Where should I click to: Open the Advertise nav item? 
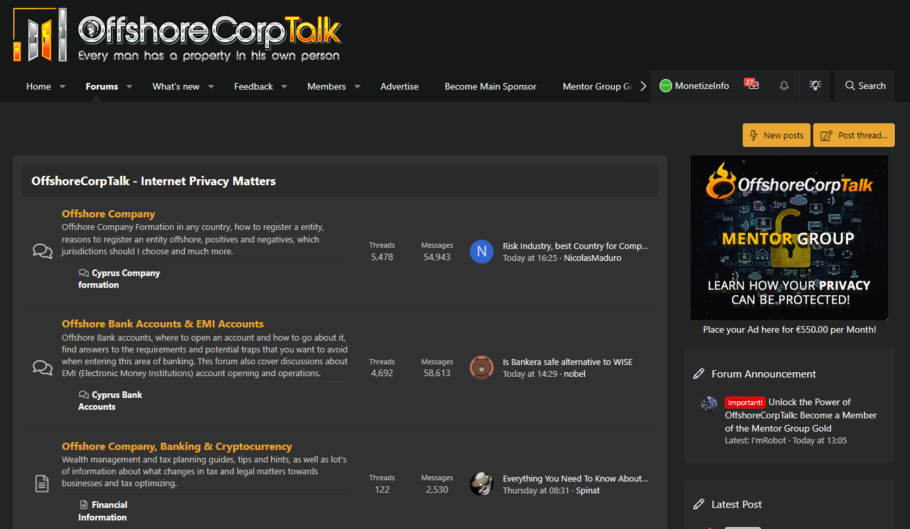coord(399,86)
